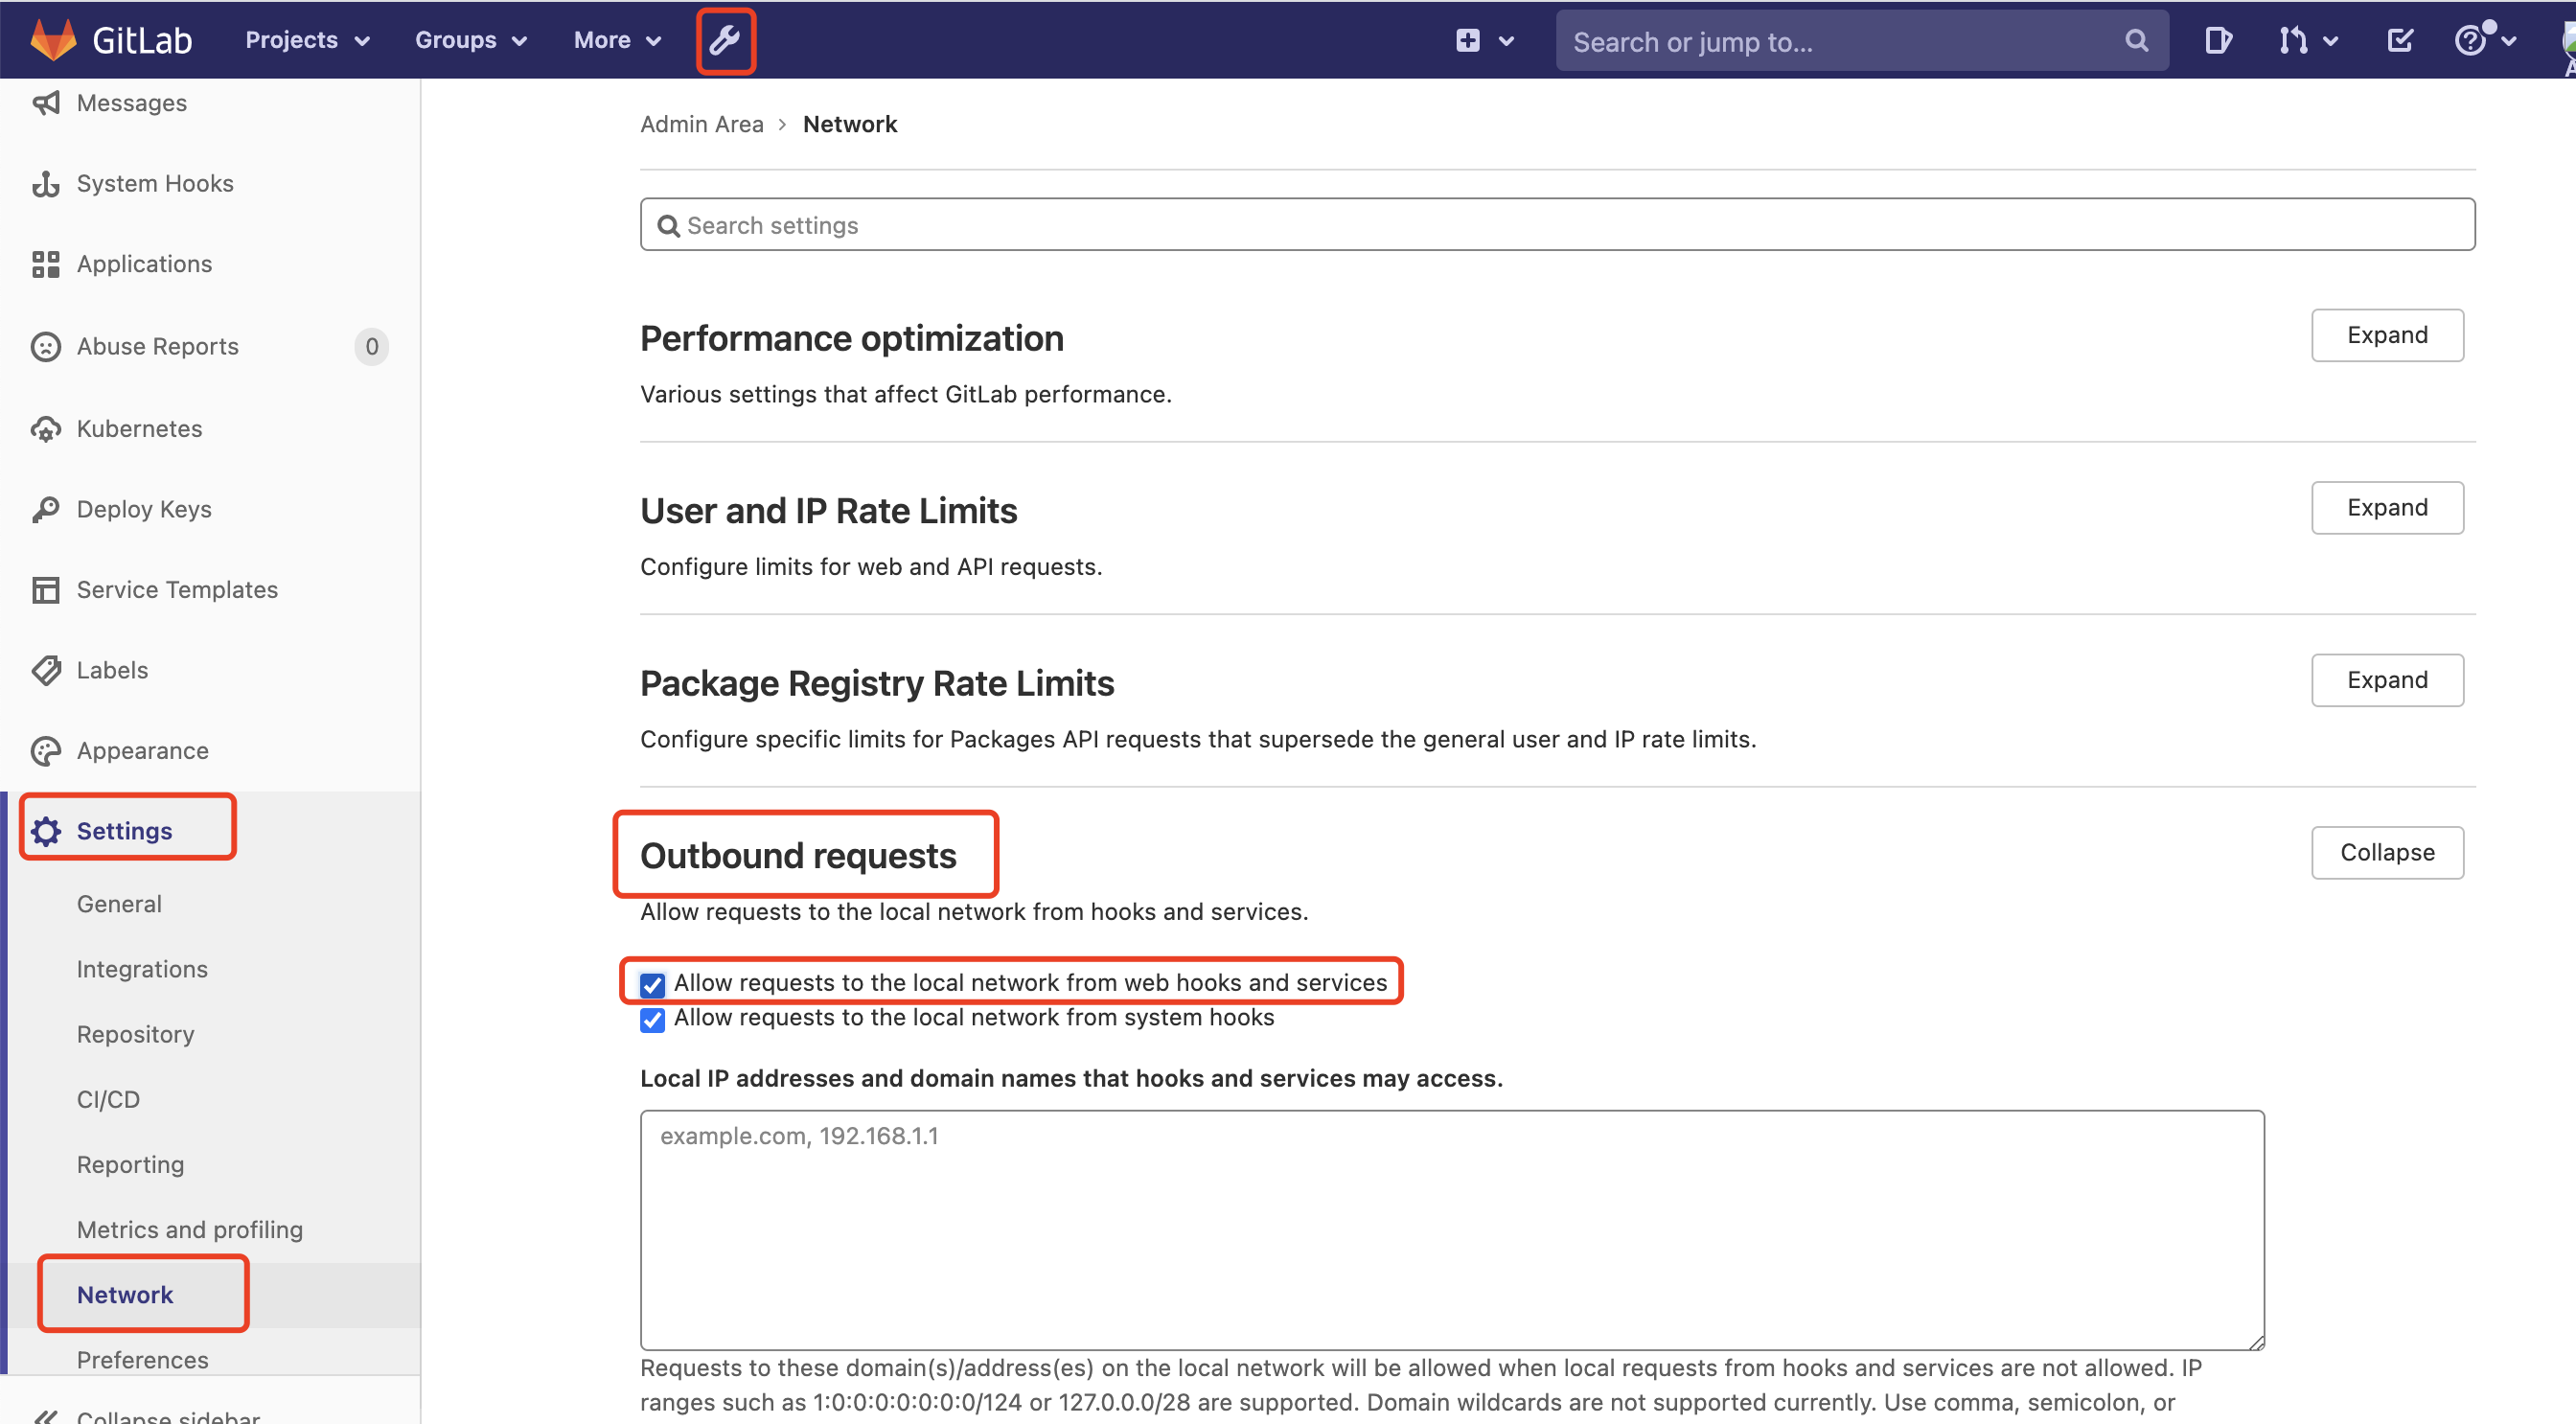Image resolution: width=2576 pixels, height=1424 pixels.
Task: Click the User and IP Rate Limits heading
Action: pos(828,511)
